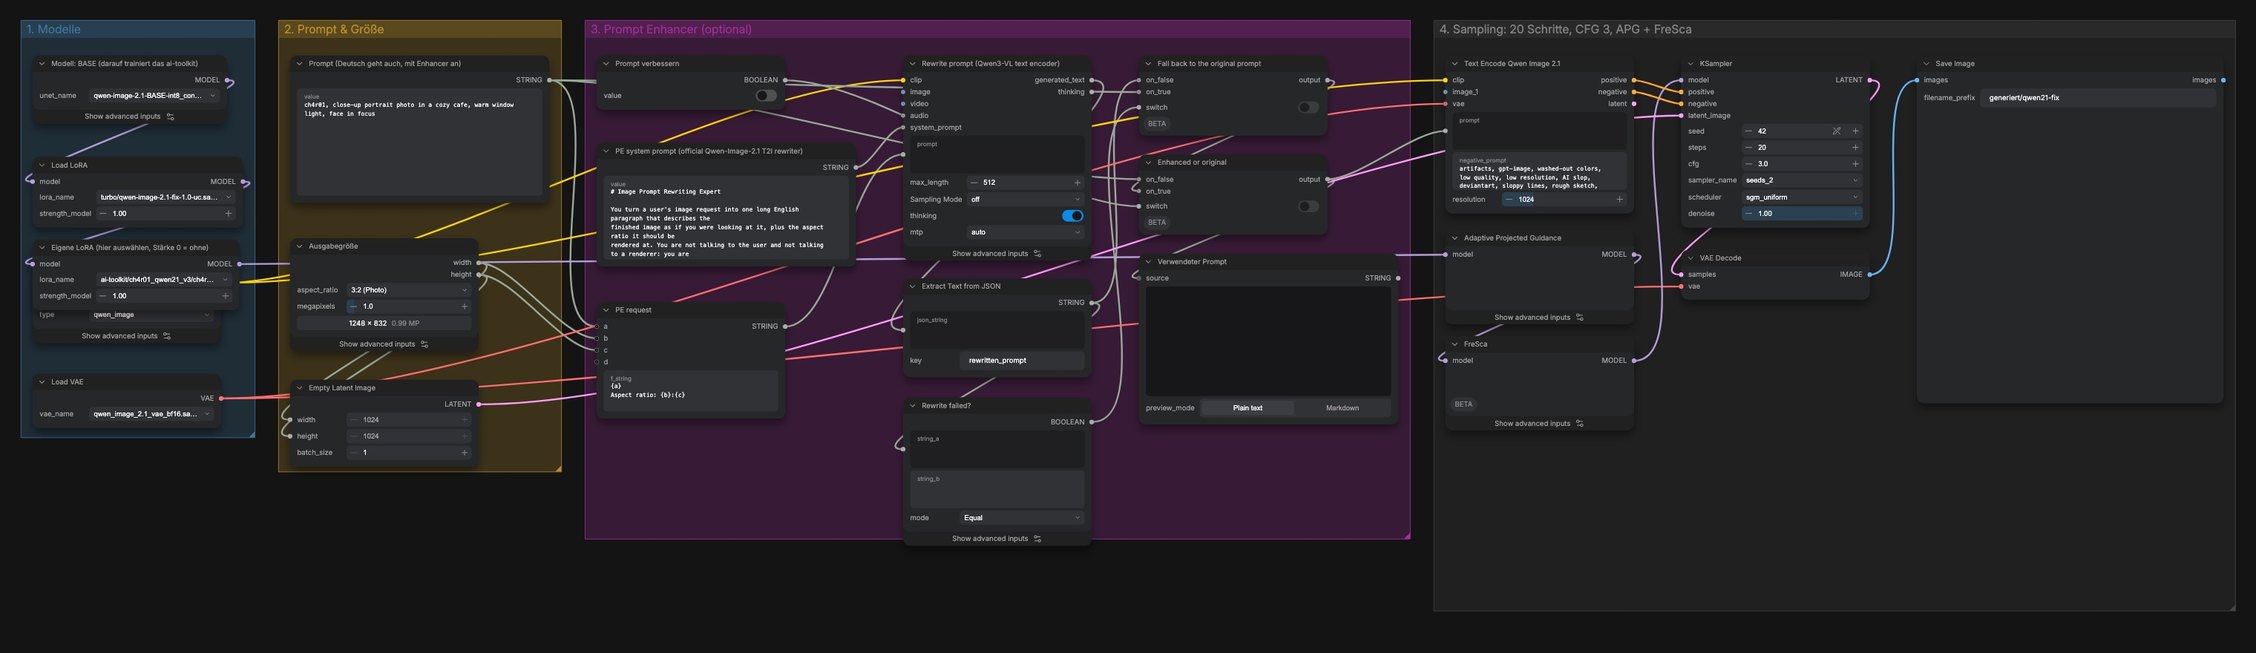Click the seed randomize control icon in KSampler
This screenshot has height=653, width=2256.
click(x=1836, y=131)
